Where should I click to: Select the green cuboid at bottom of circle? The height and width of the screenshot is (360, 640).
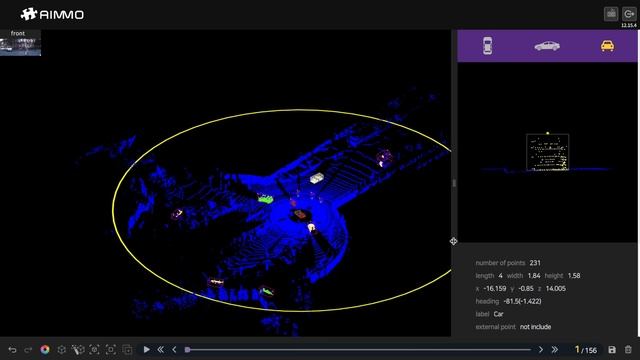tap(267, 291)
